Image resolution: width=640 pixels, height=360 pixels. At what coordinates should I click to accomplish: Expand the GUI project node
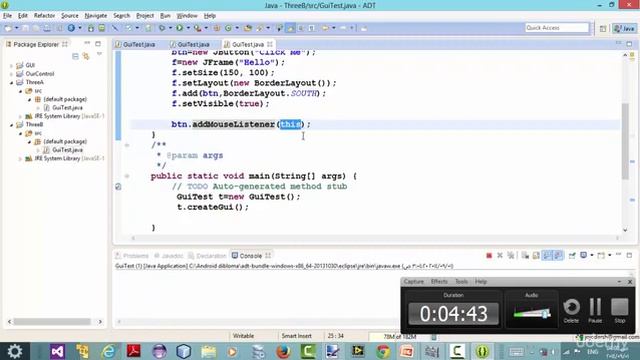tap(11, 65)
